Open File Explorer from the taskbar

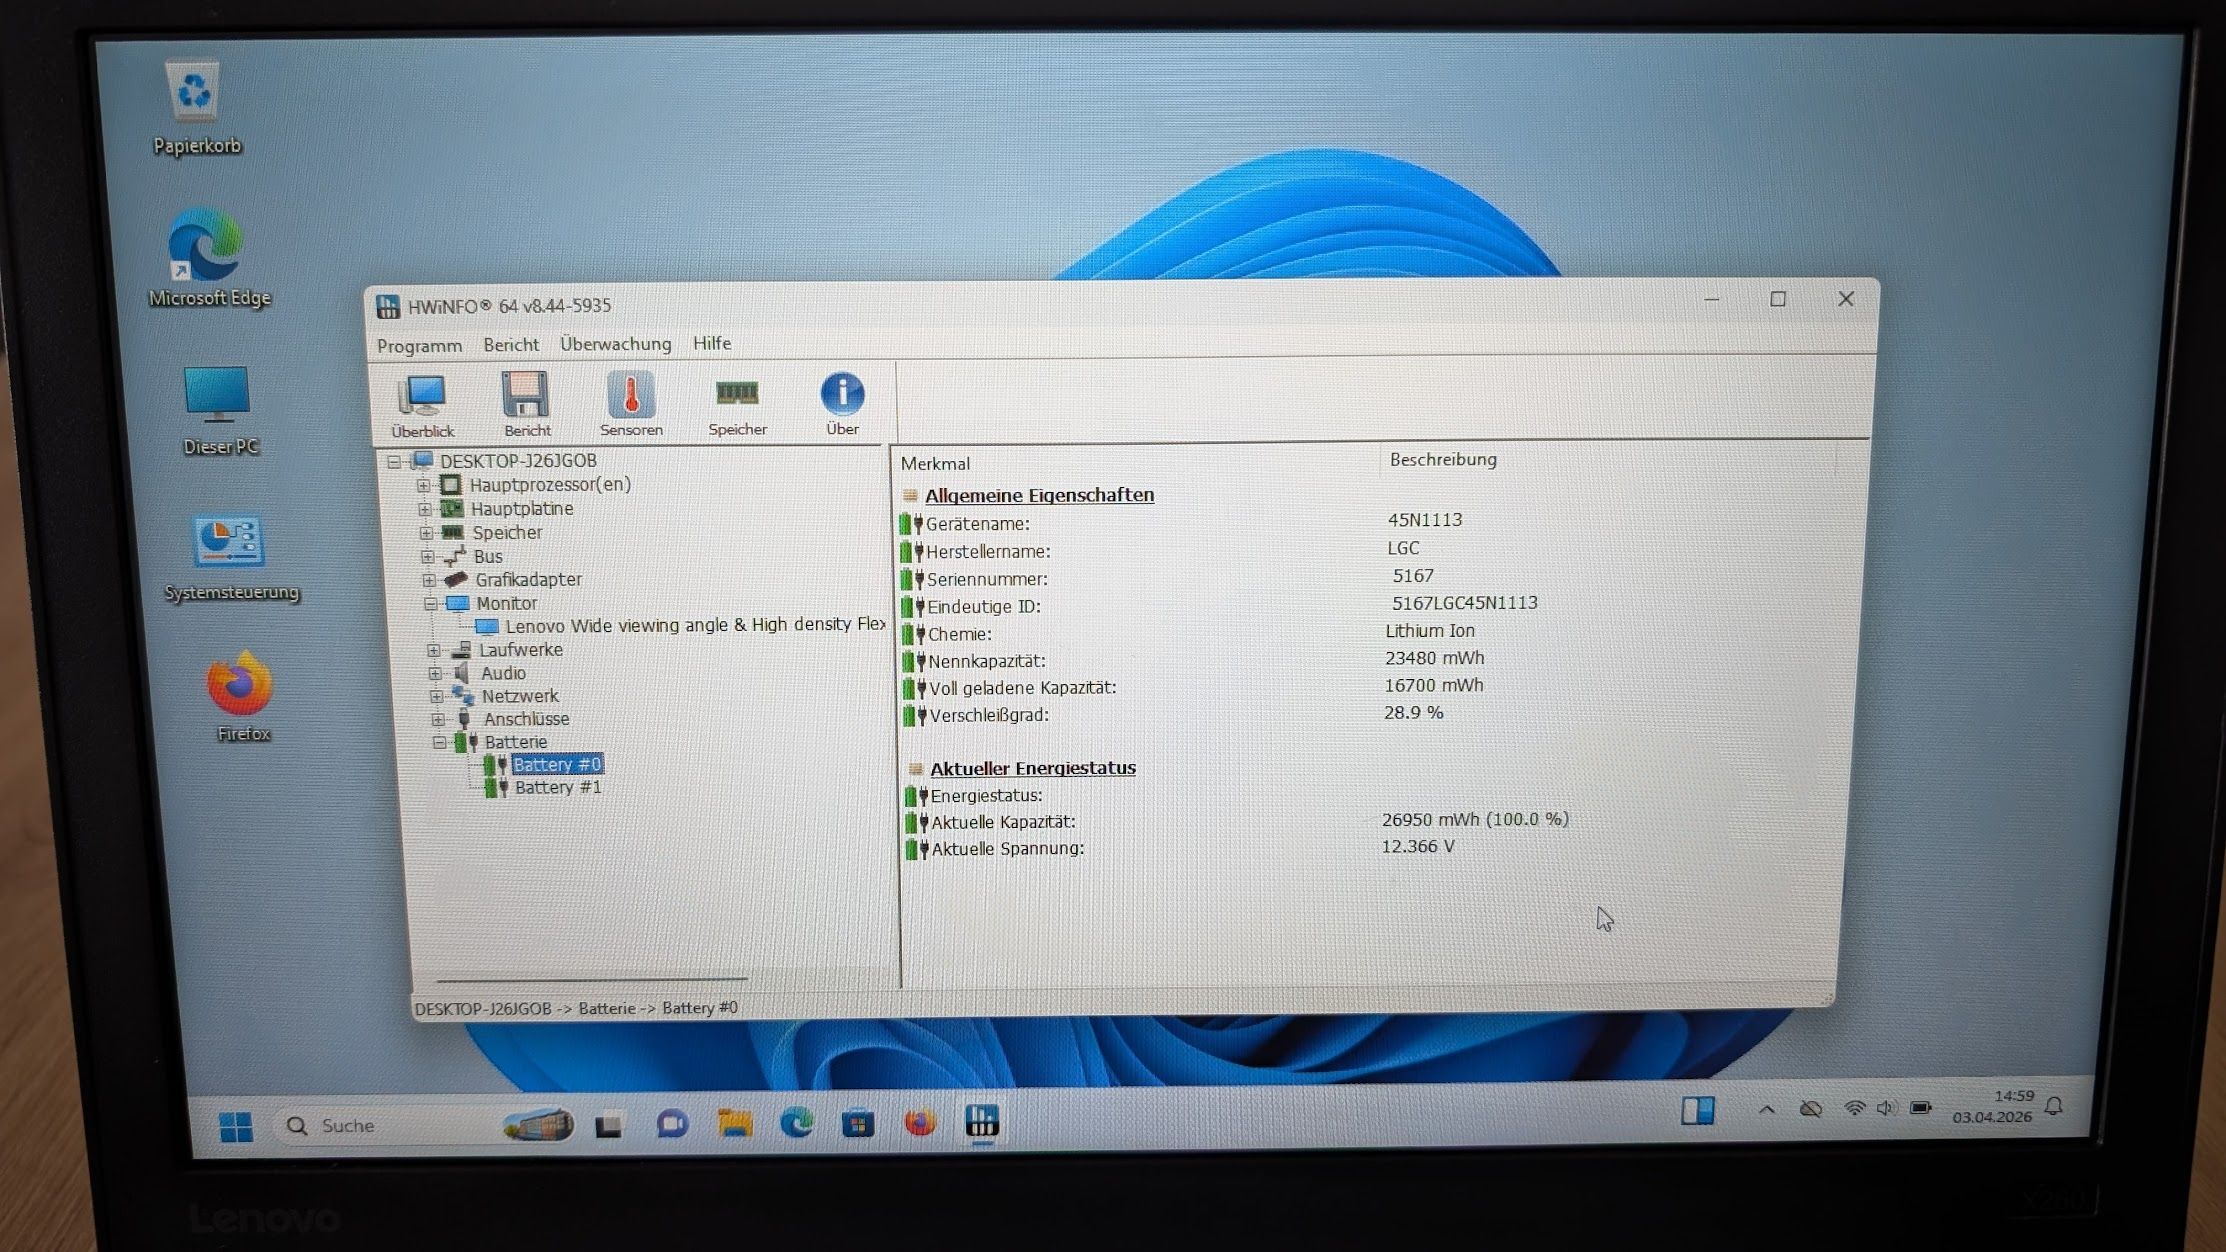[x=735, y=1124]
